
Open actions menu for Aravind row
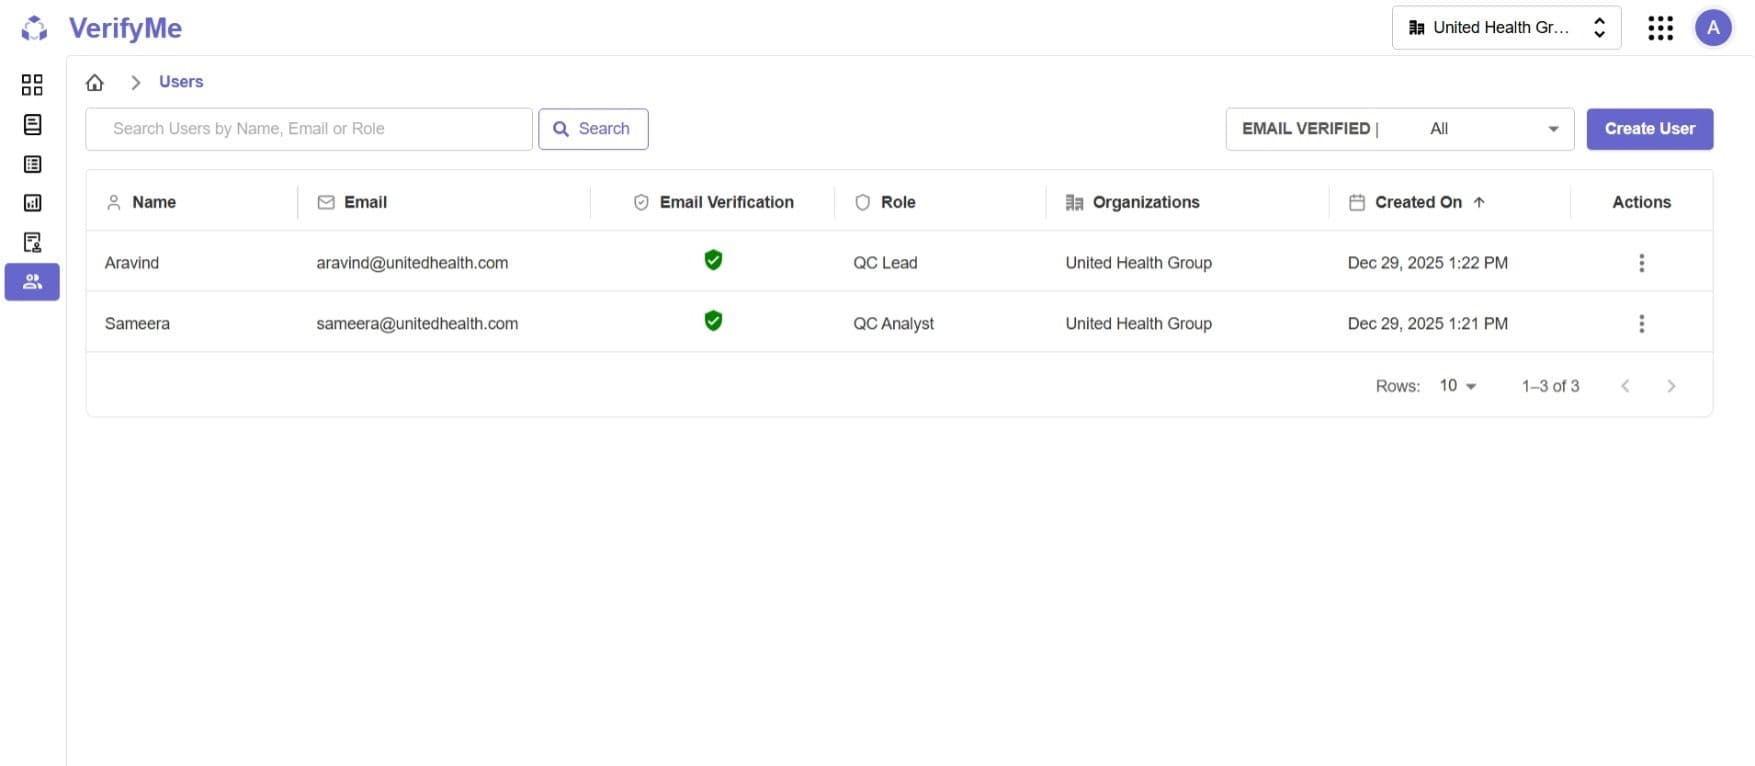pyautogui.click(x=1641, y=263)
